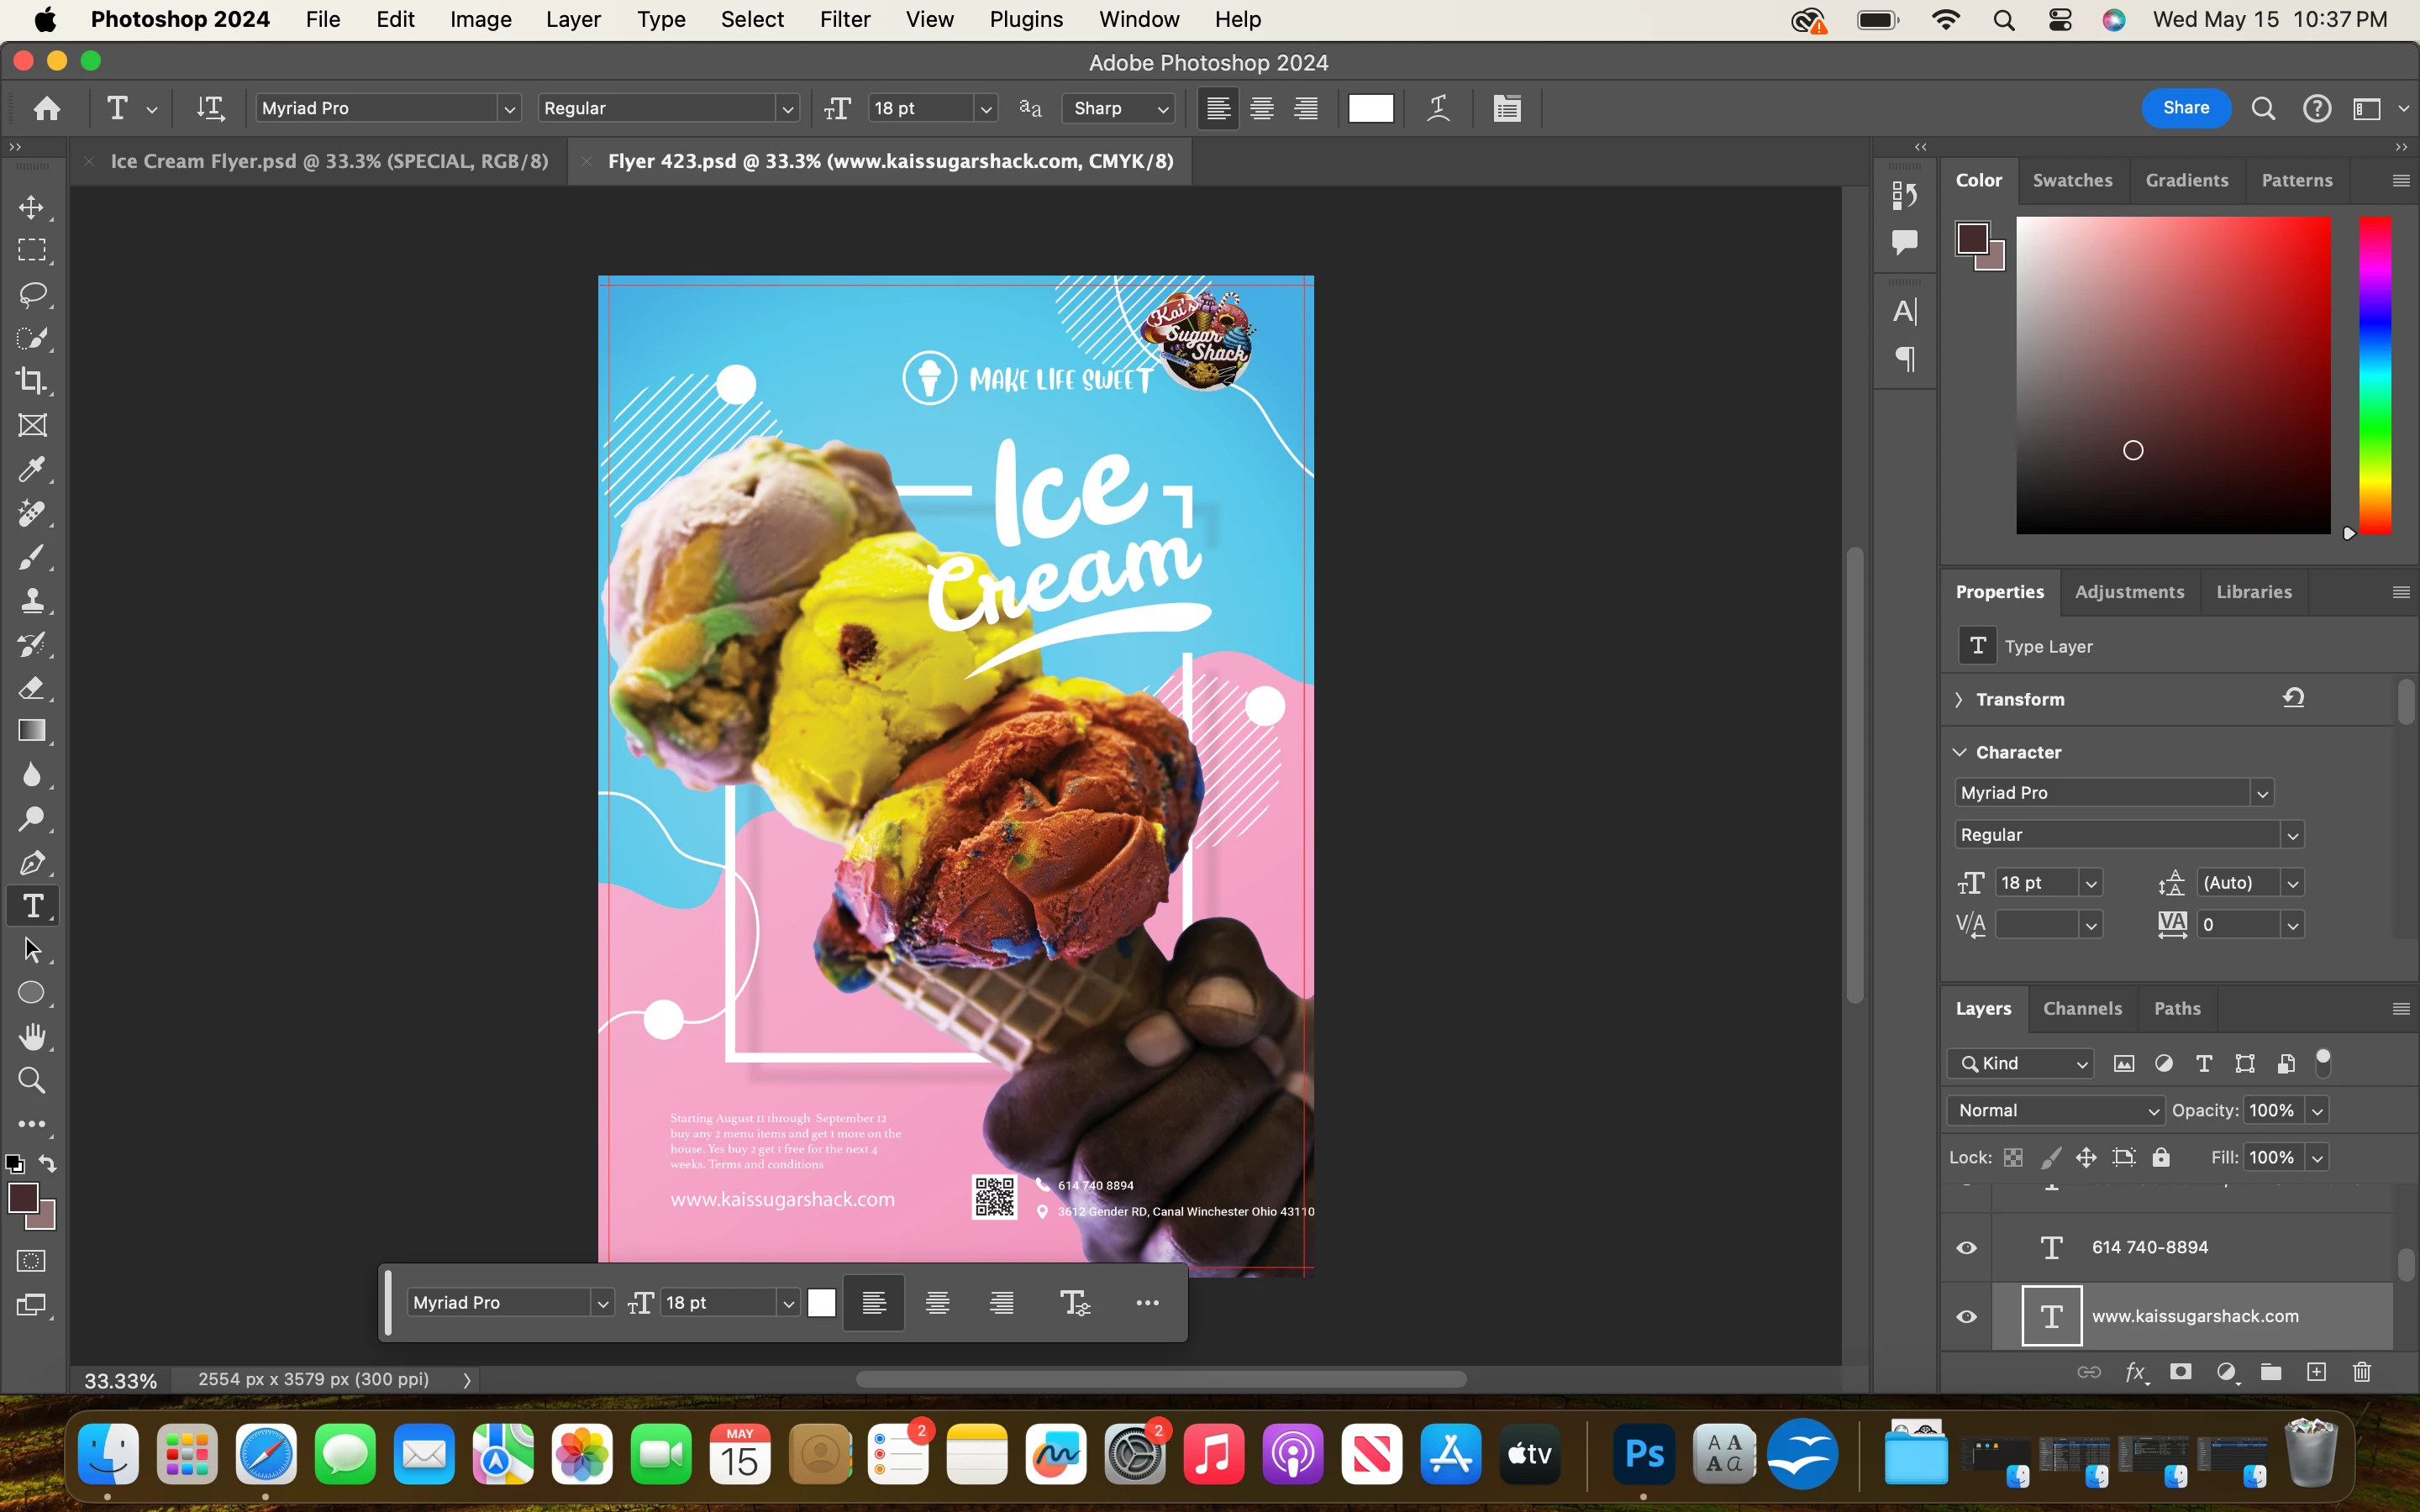Pick the Pen tool
The width and height of the screenshot is (2420, 1512).
pos(32,862)
